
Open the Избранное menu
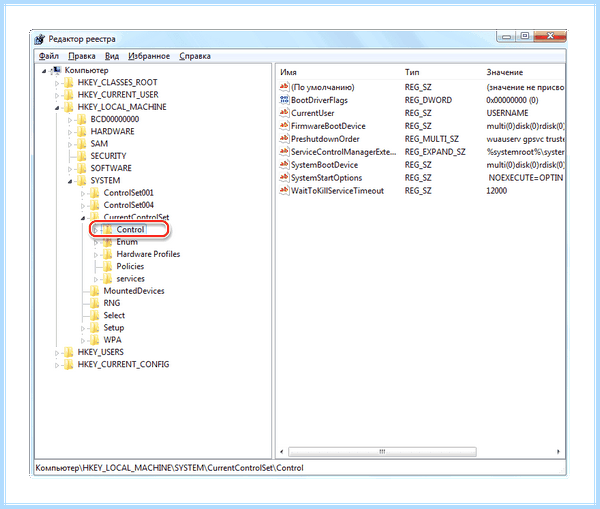pyautogui.click(x=149, y=56)
